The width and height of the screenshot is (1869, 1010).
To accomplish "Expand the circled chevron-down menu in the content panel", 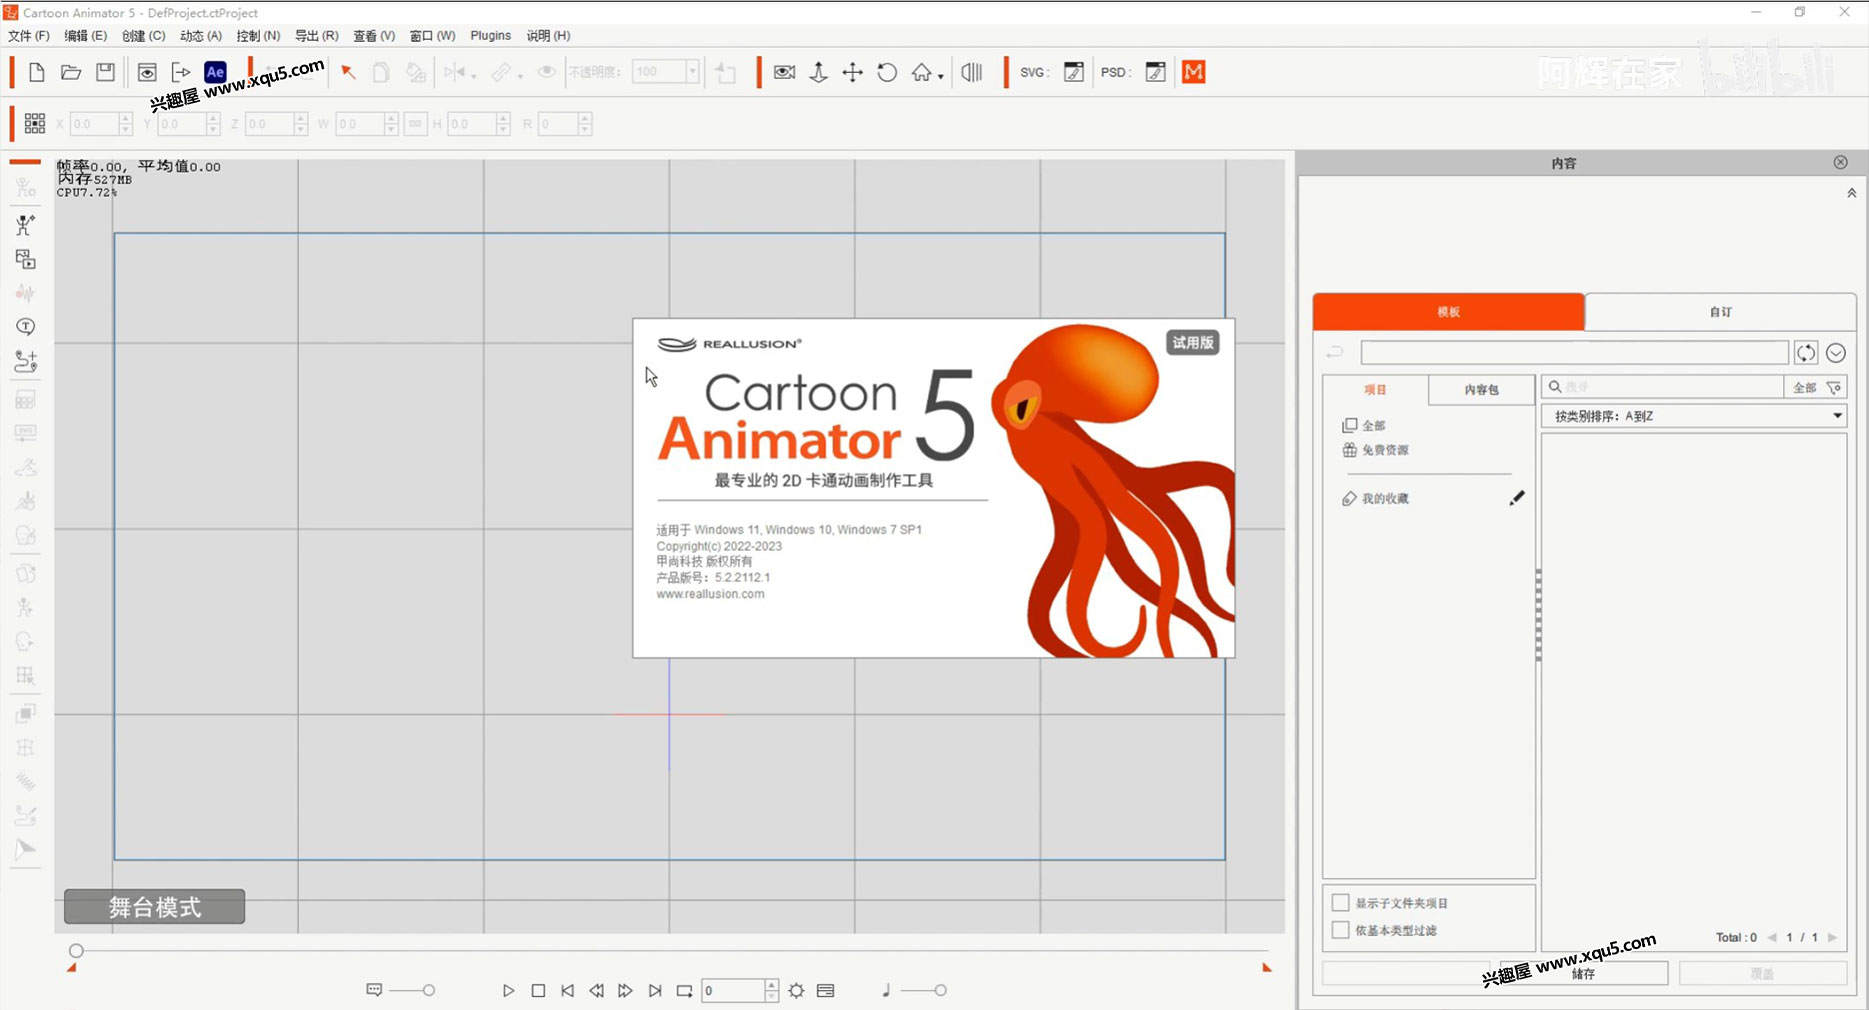I will pos(1836,353).
